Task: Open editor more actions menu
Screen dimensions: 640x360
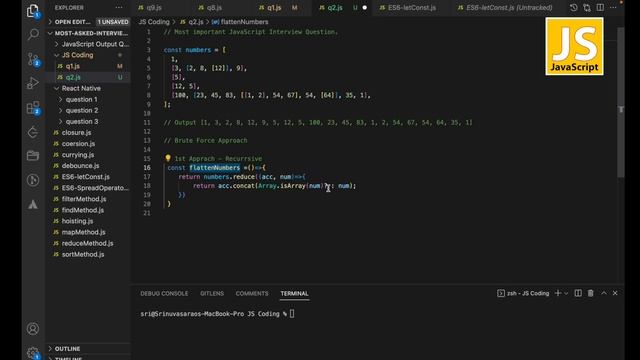Action: (x=613, y=7)
